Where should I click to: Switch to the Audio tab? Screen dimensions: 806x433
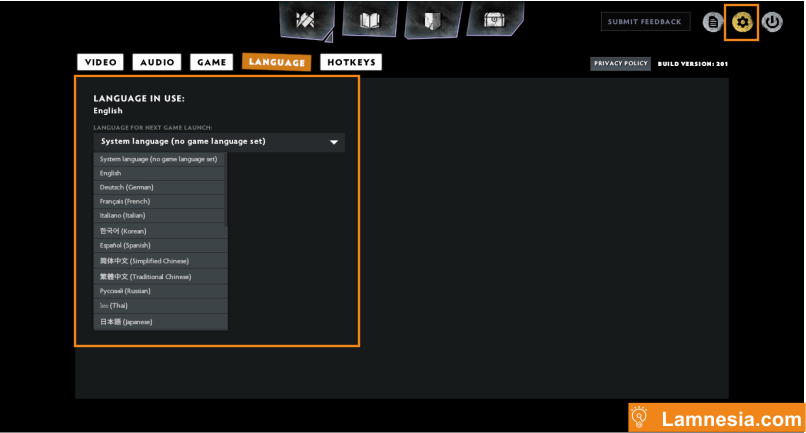(x=157, y=62)
